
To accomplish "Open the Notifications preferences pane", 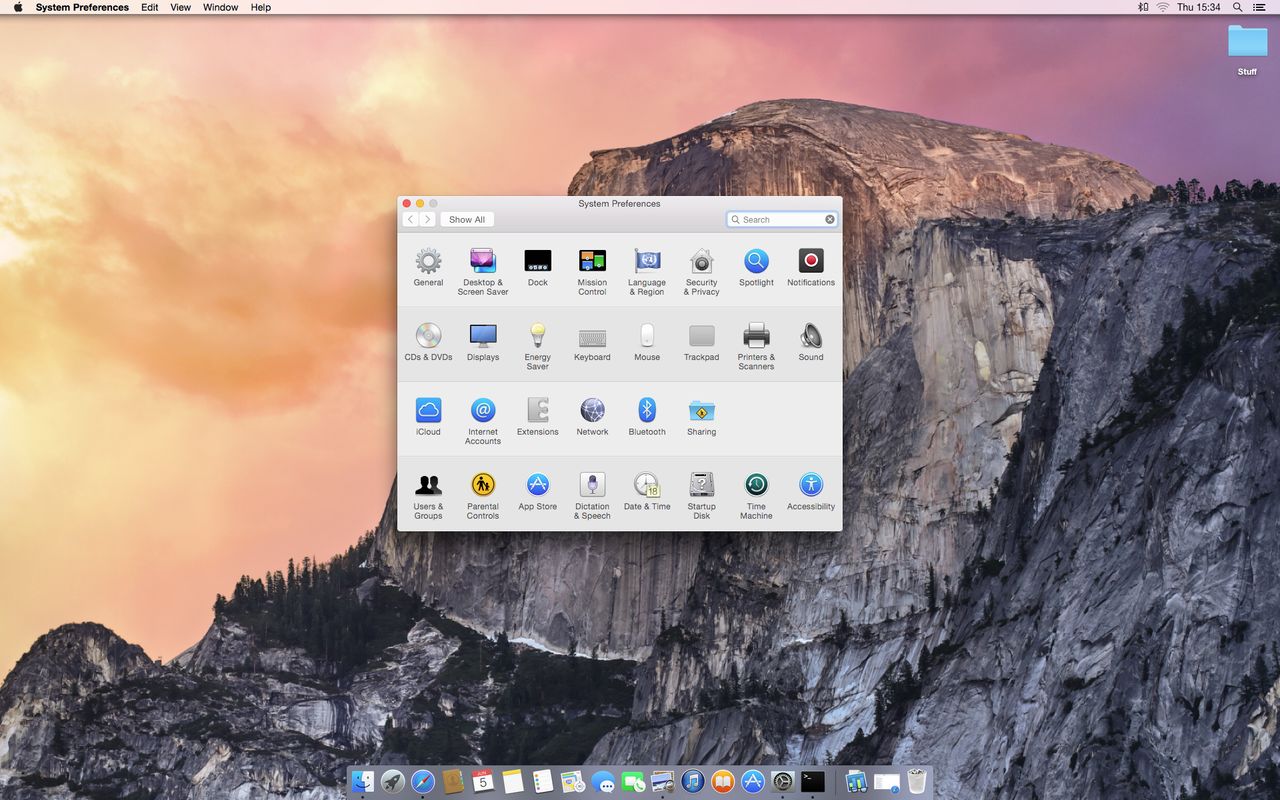I will (x=811, y=267).
